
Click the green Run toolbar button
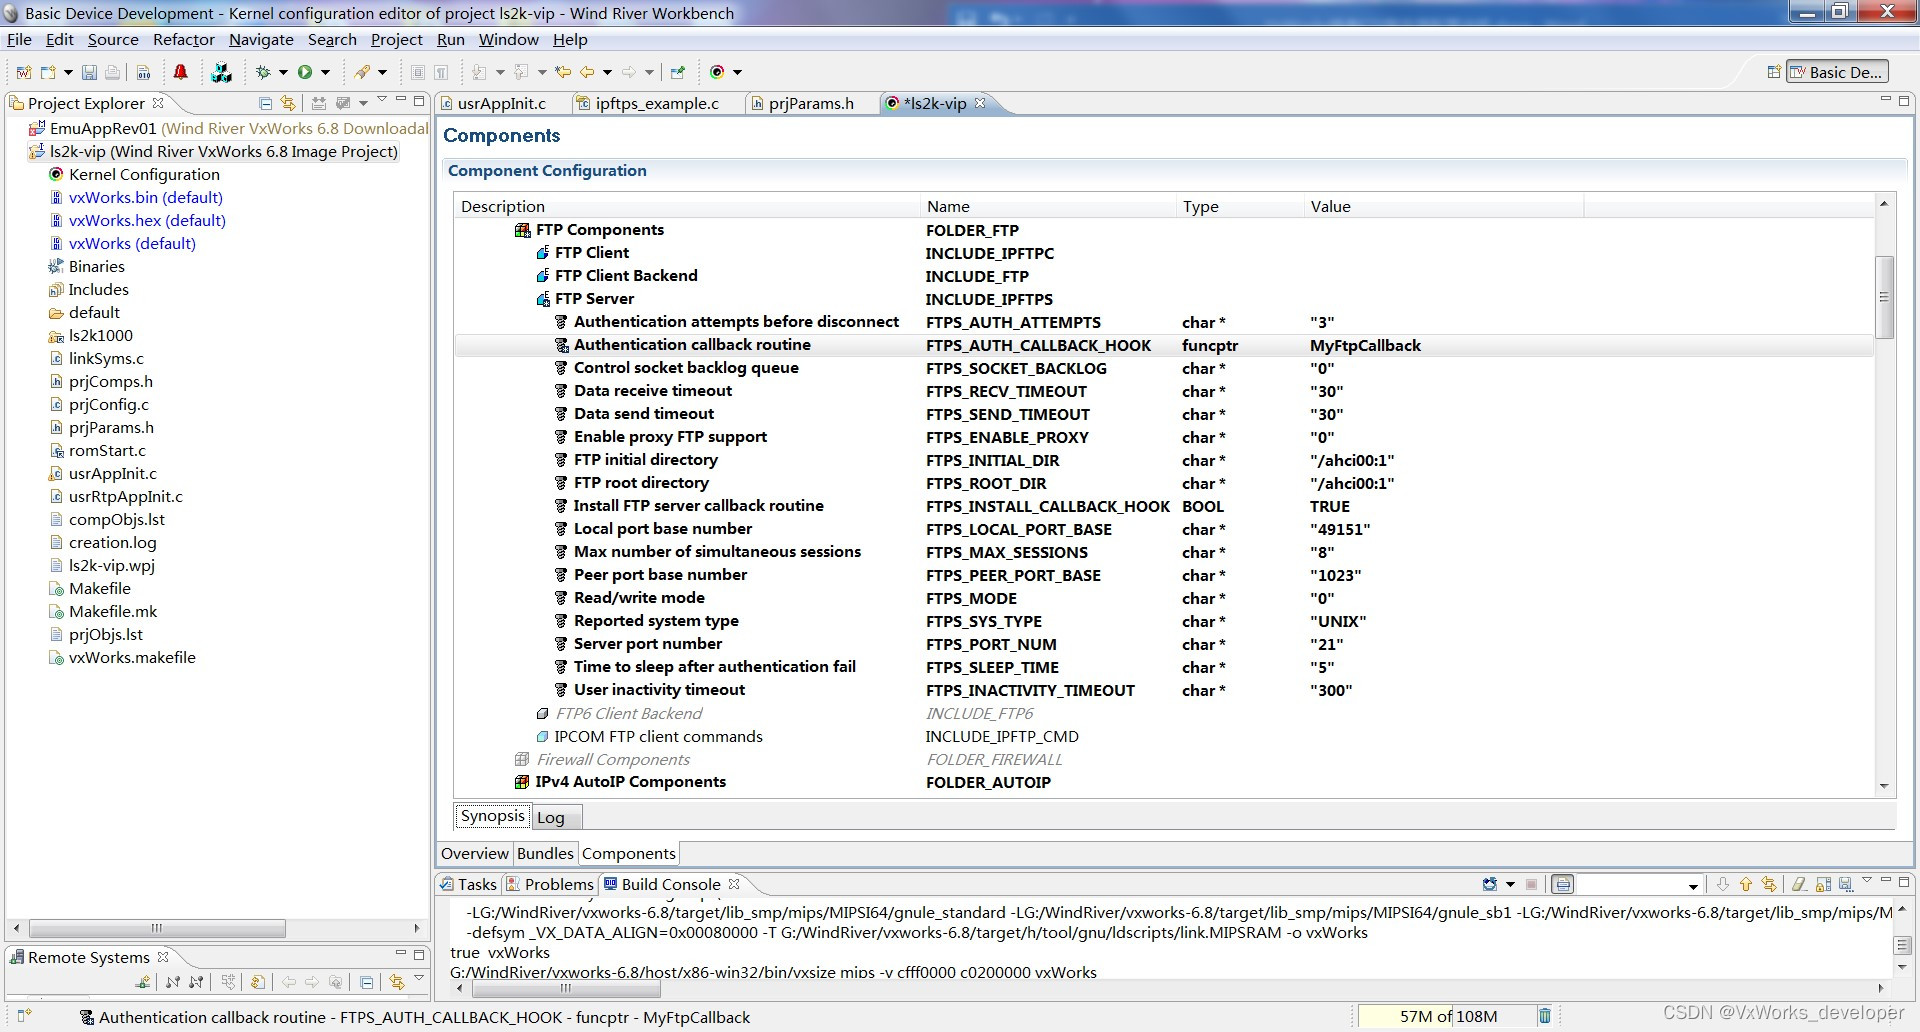tap(305, 72)
